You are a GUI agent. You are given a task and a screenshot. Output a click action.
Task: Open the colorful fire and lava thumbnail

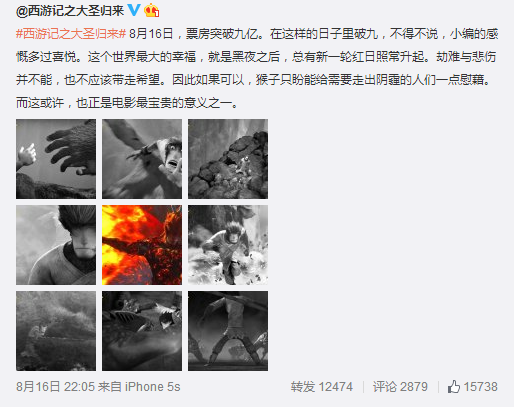tap(142, 245)
